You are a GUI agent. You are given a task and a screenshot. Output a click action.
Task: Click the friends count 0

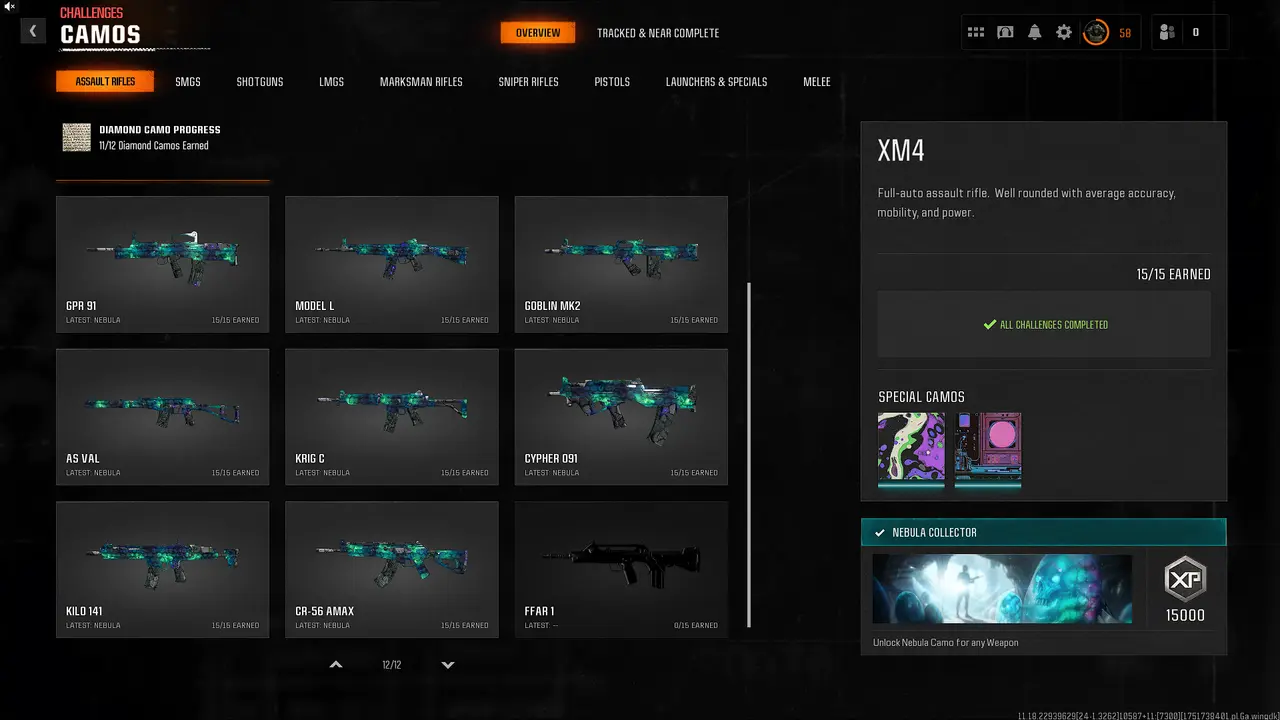(x=1195, y=33)
